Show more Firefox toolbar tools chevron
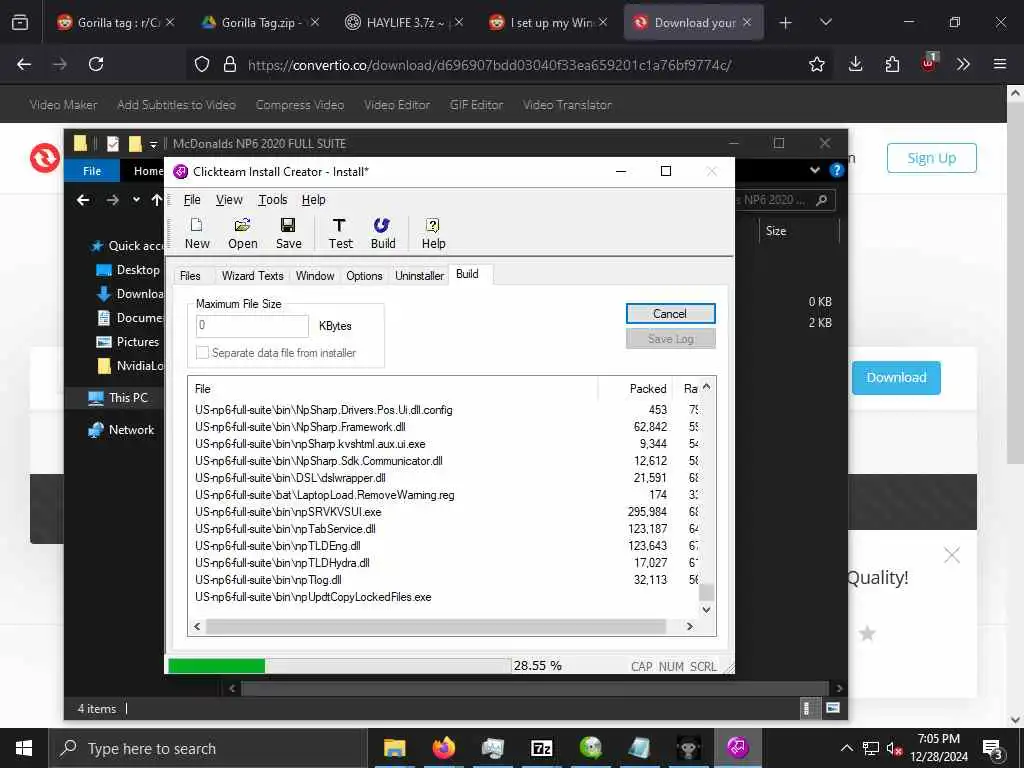 963,64
